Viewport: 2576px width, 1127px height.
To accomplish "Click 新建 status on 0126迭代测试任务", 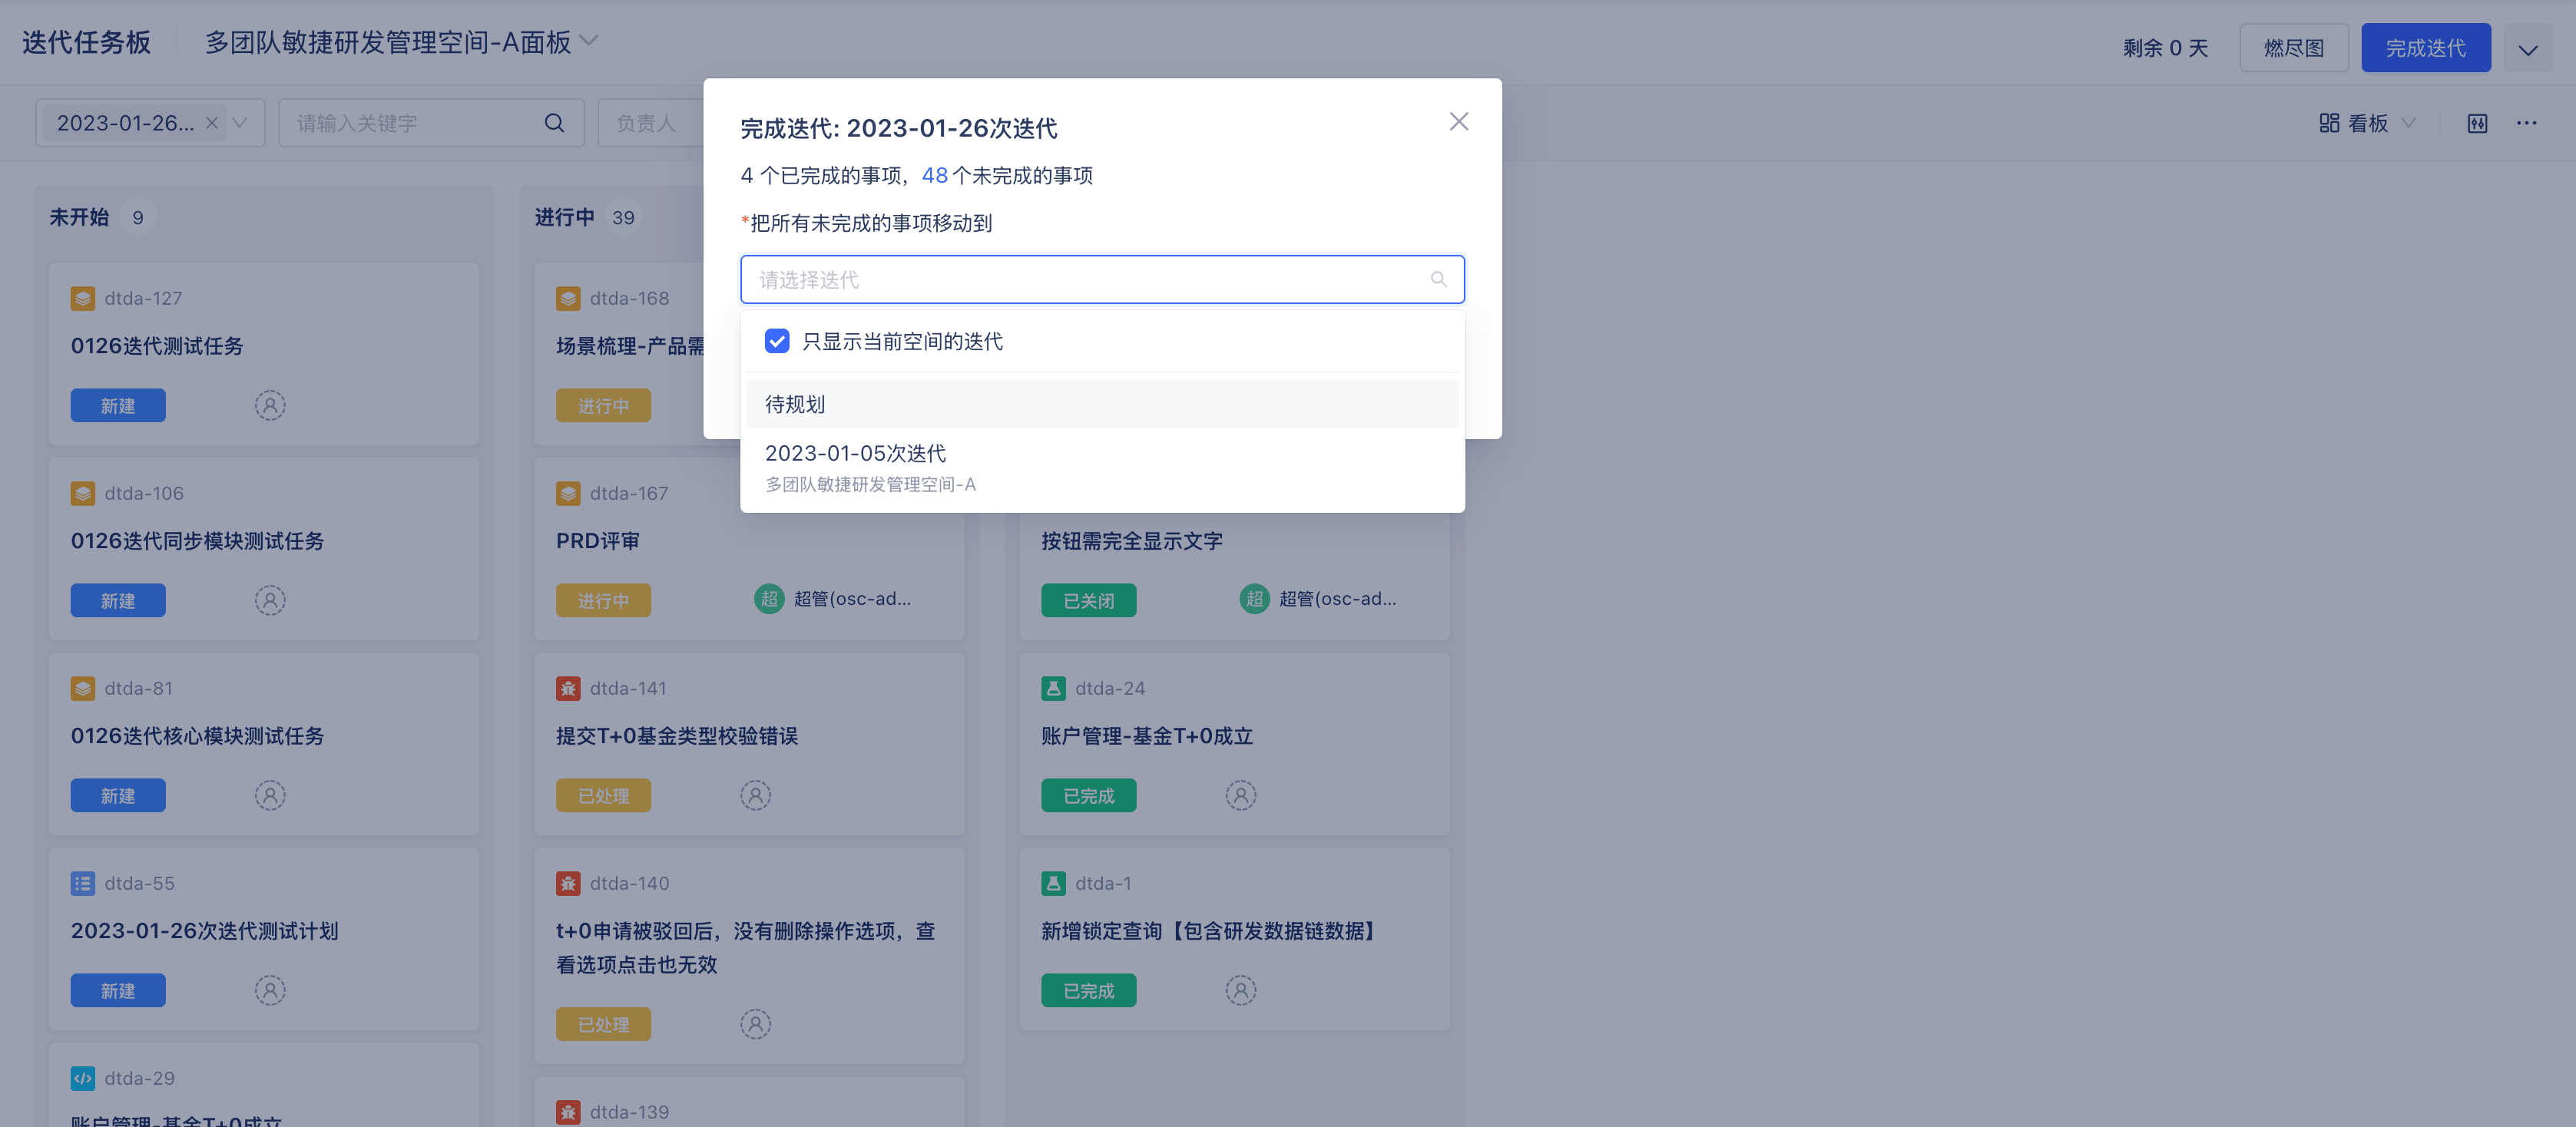I will 118,405.
